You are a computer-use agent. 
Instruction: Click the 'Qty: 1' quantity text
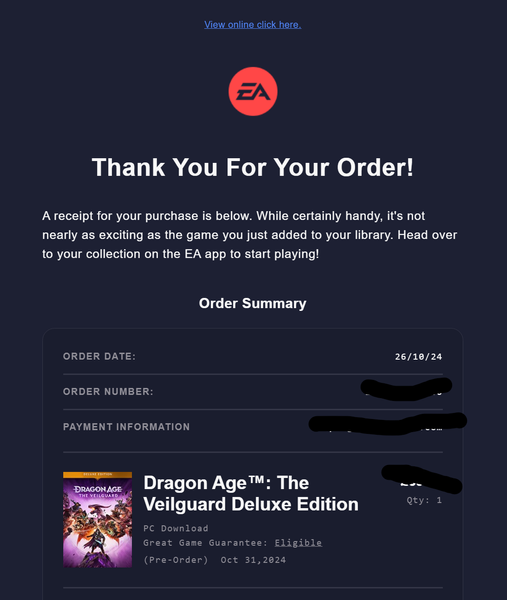(x=424, y=500)
